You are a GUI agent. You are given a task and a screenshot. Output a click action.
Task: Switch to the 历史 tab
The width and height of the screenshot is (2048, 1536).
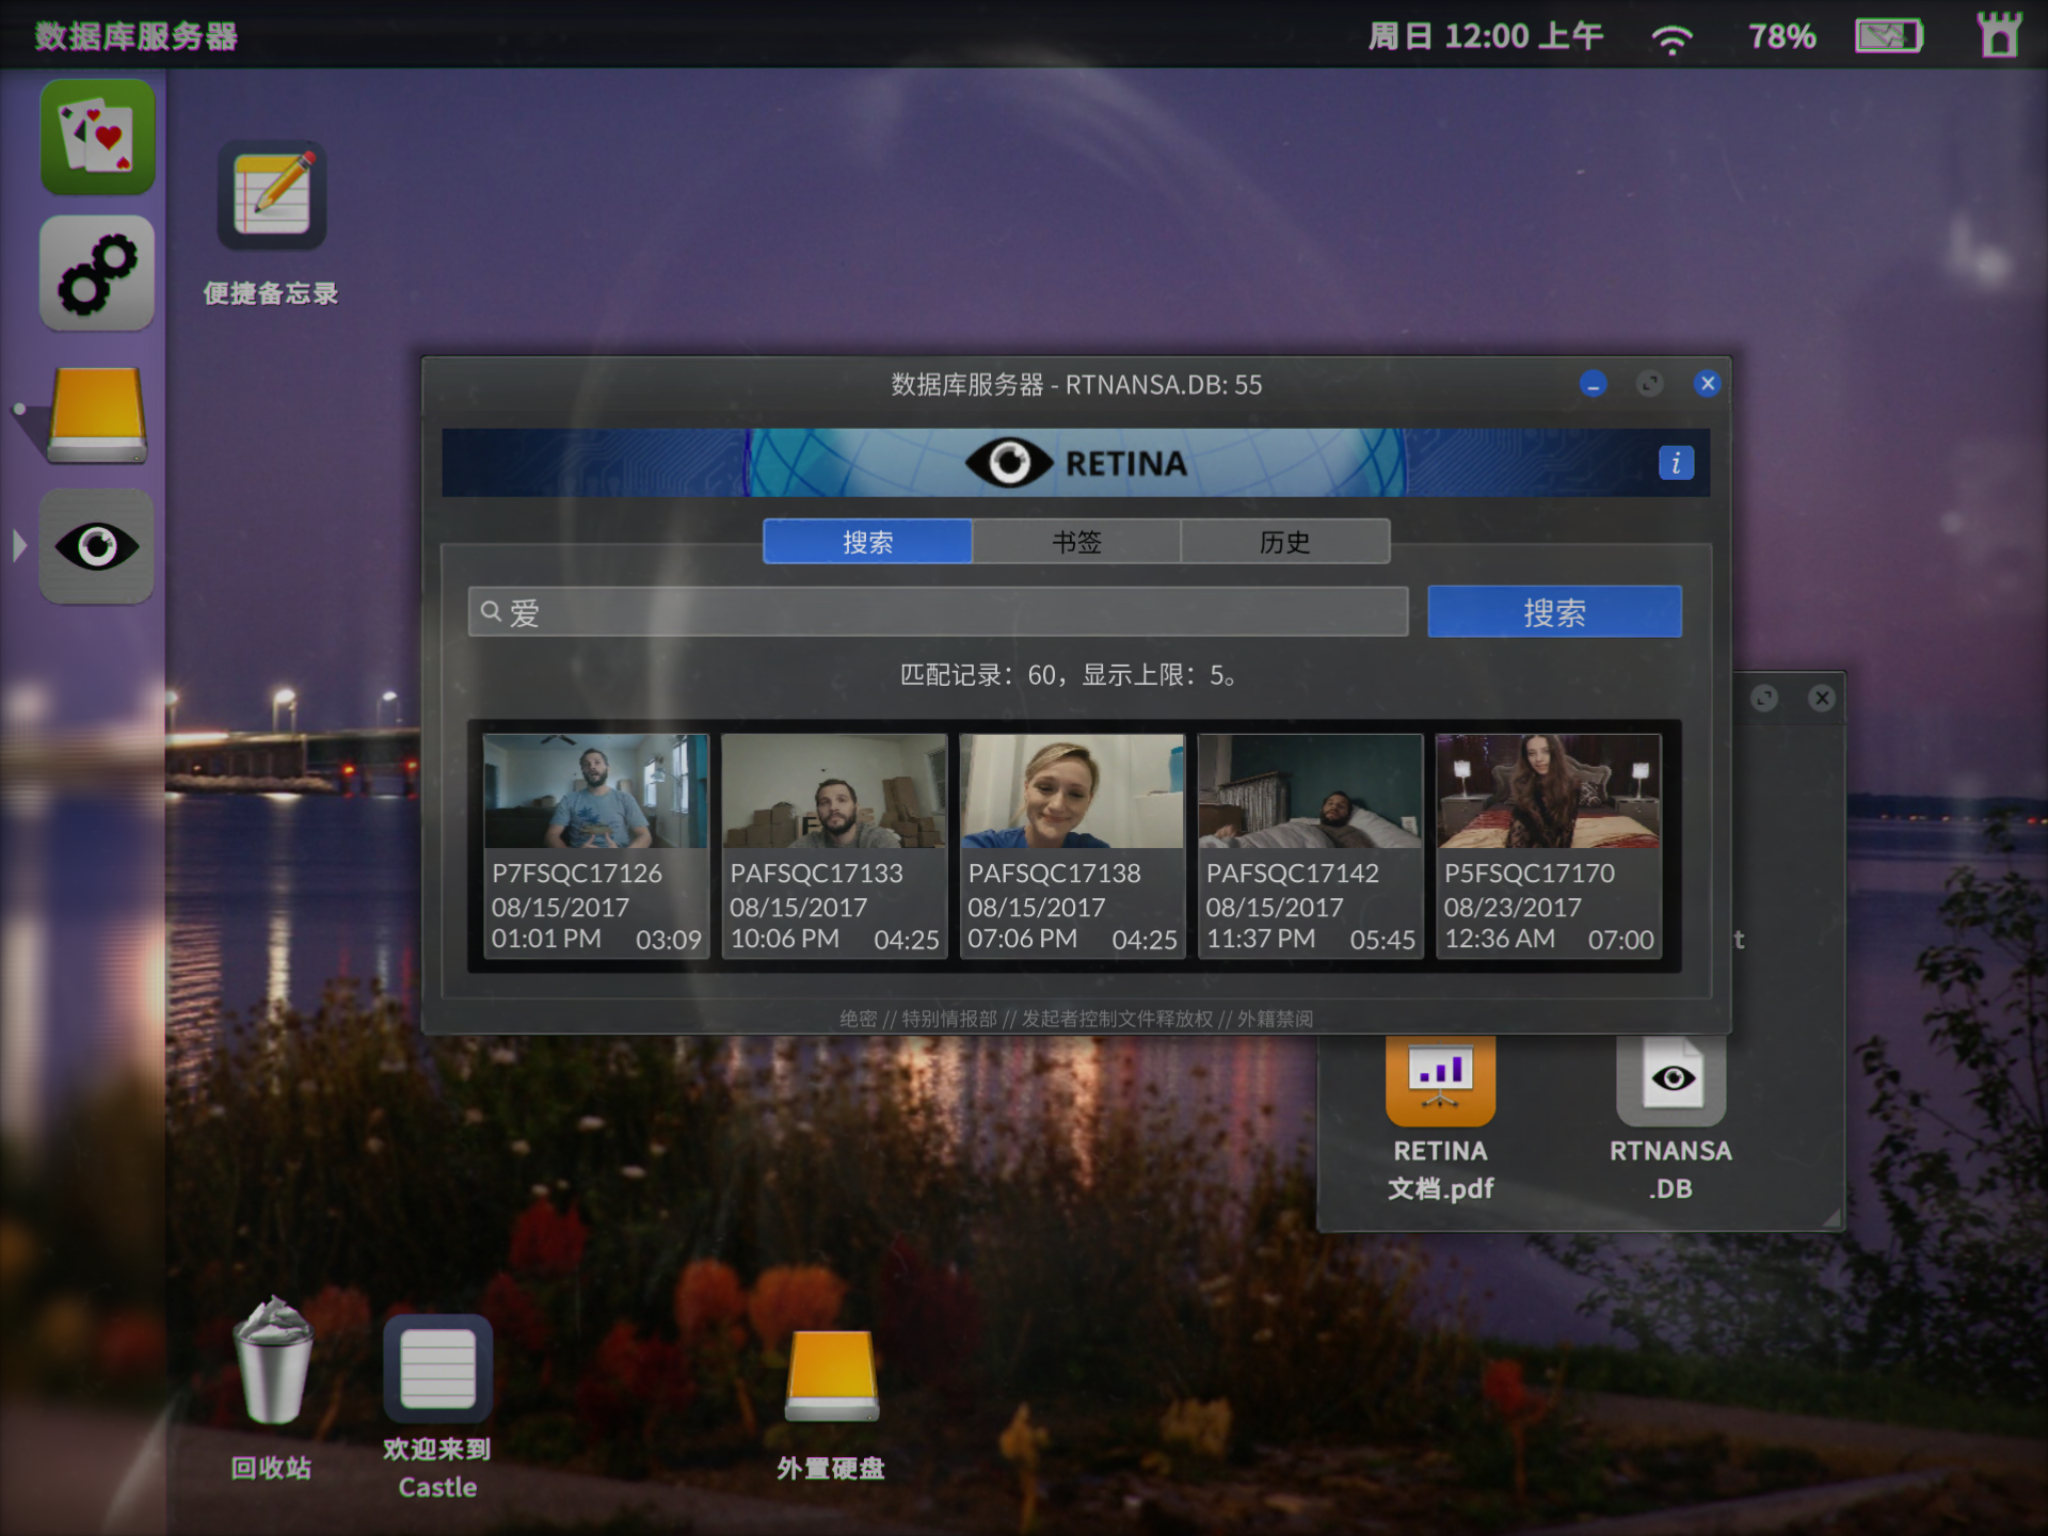coord(1285,541)
